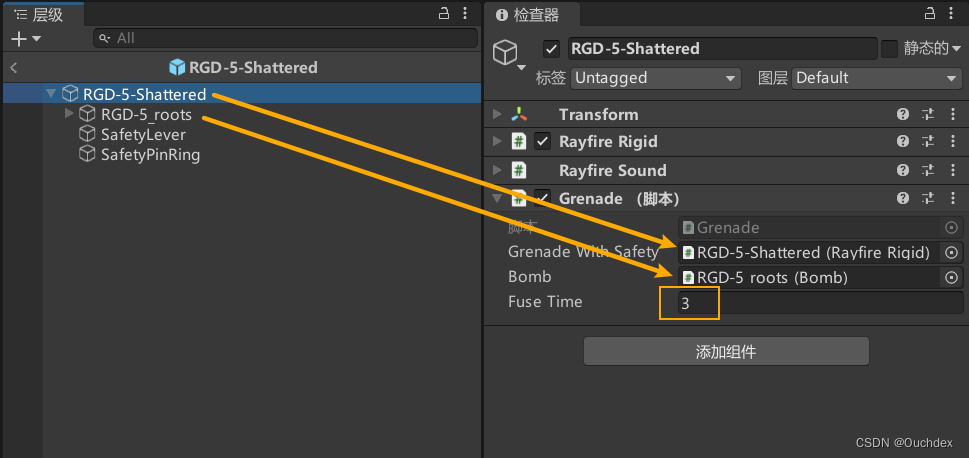This screenshot has height=458, width=969.
Task: Toggle the RGD-5-Shattered active checkbox
Action: tap(550, 48)
